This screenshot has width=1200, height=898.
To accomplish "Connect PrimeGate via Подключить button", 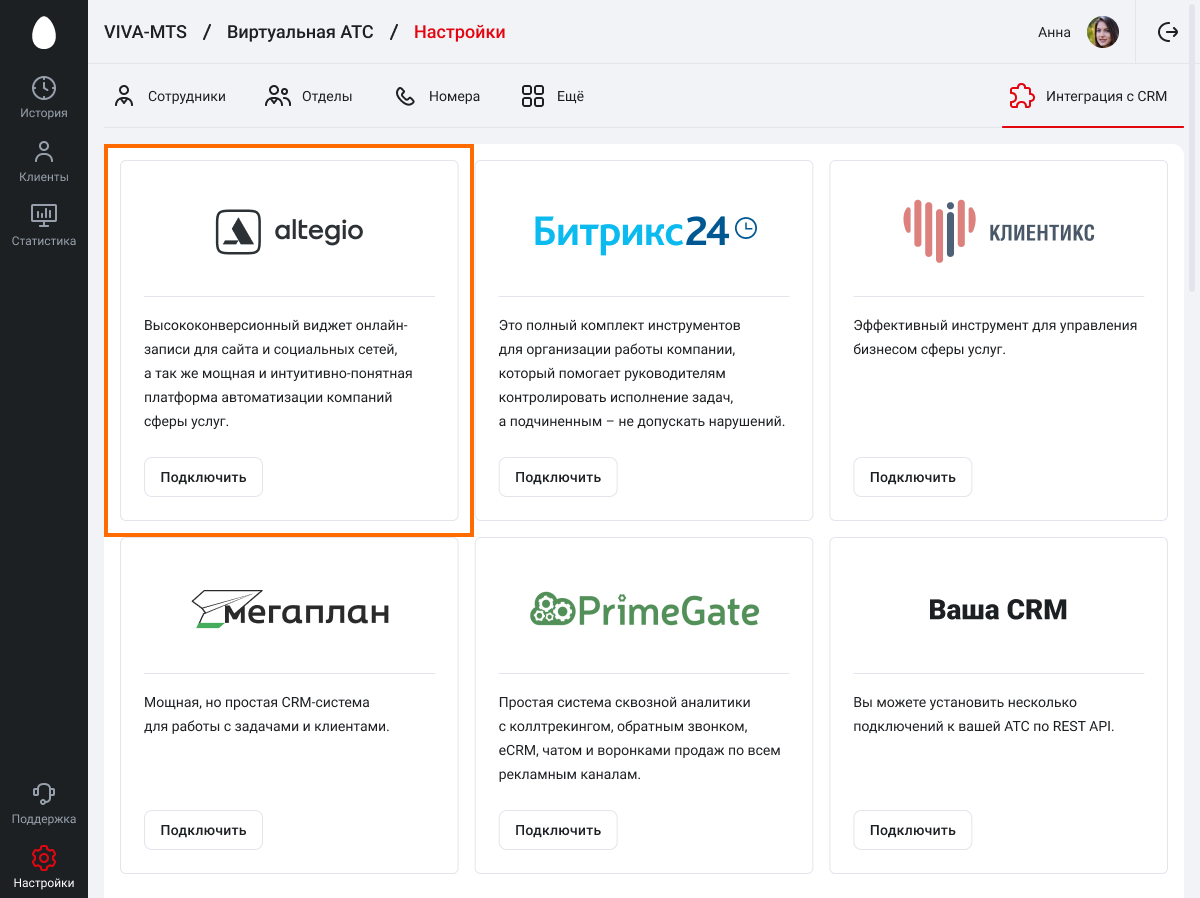I will click(558, 830).
